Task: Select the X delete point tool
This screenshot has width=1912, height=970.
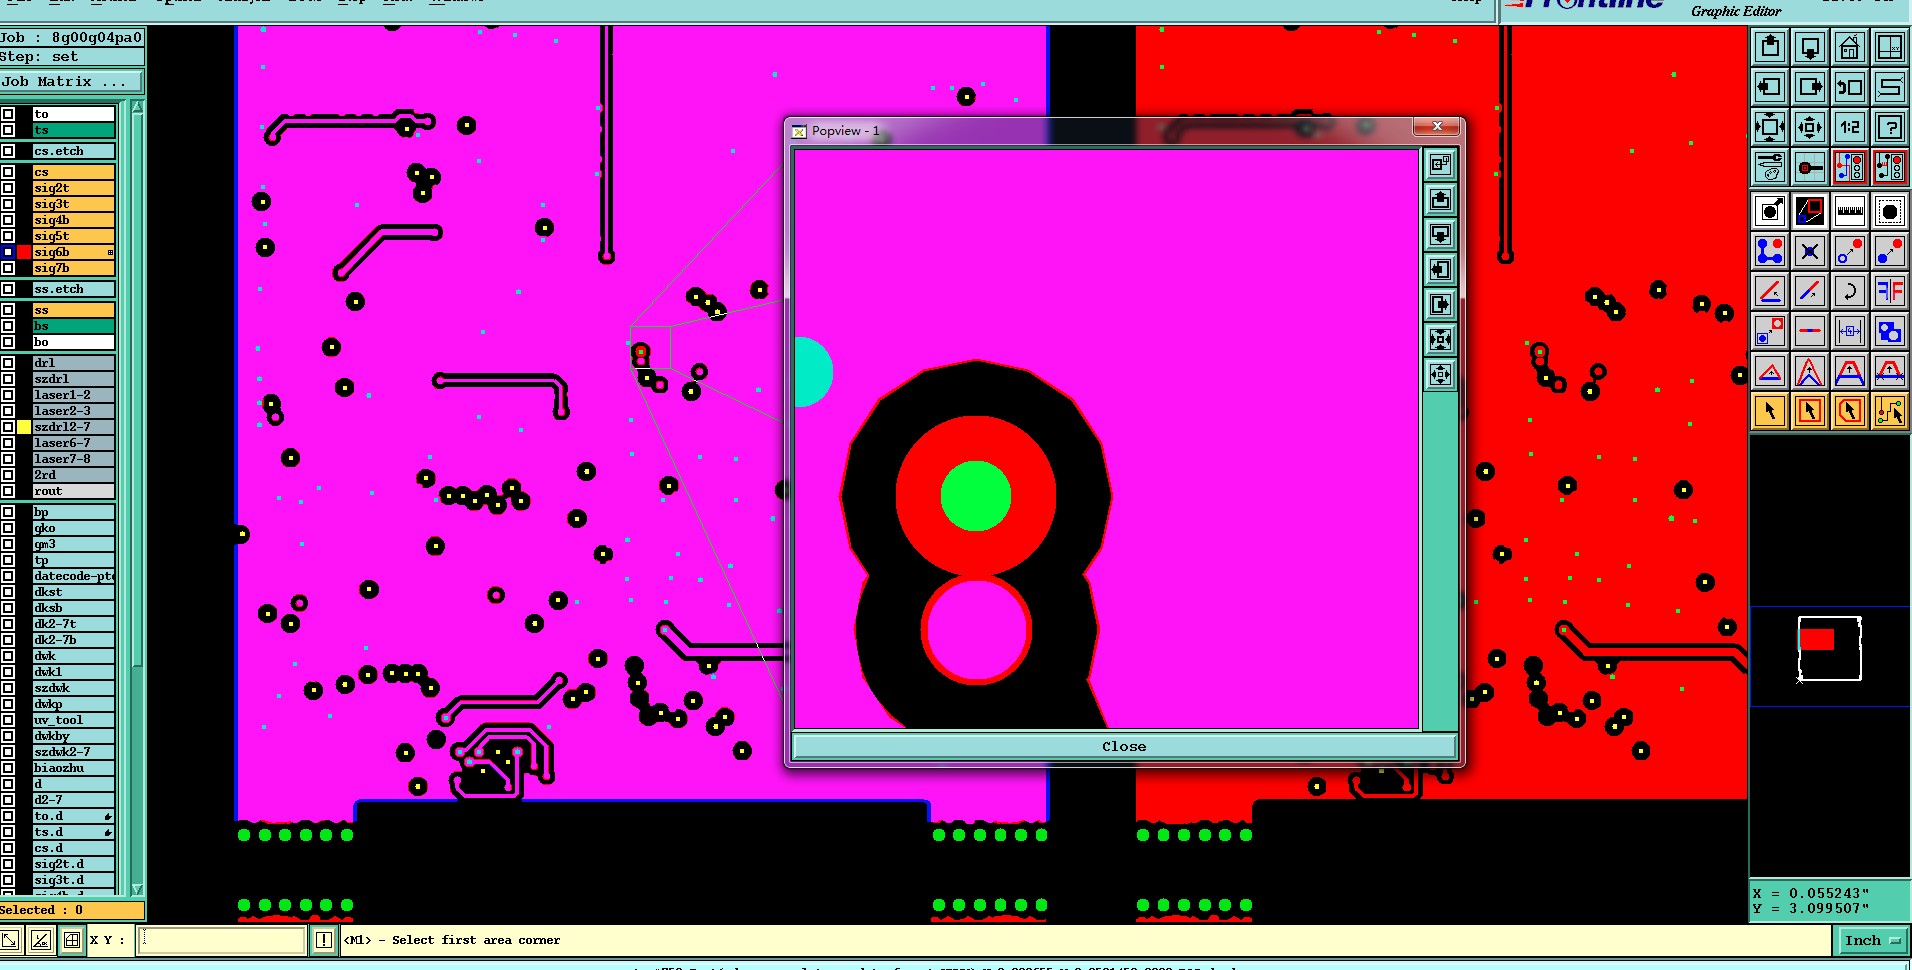Action: [x=1810, y=251]
